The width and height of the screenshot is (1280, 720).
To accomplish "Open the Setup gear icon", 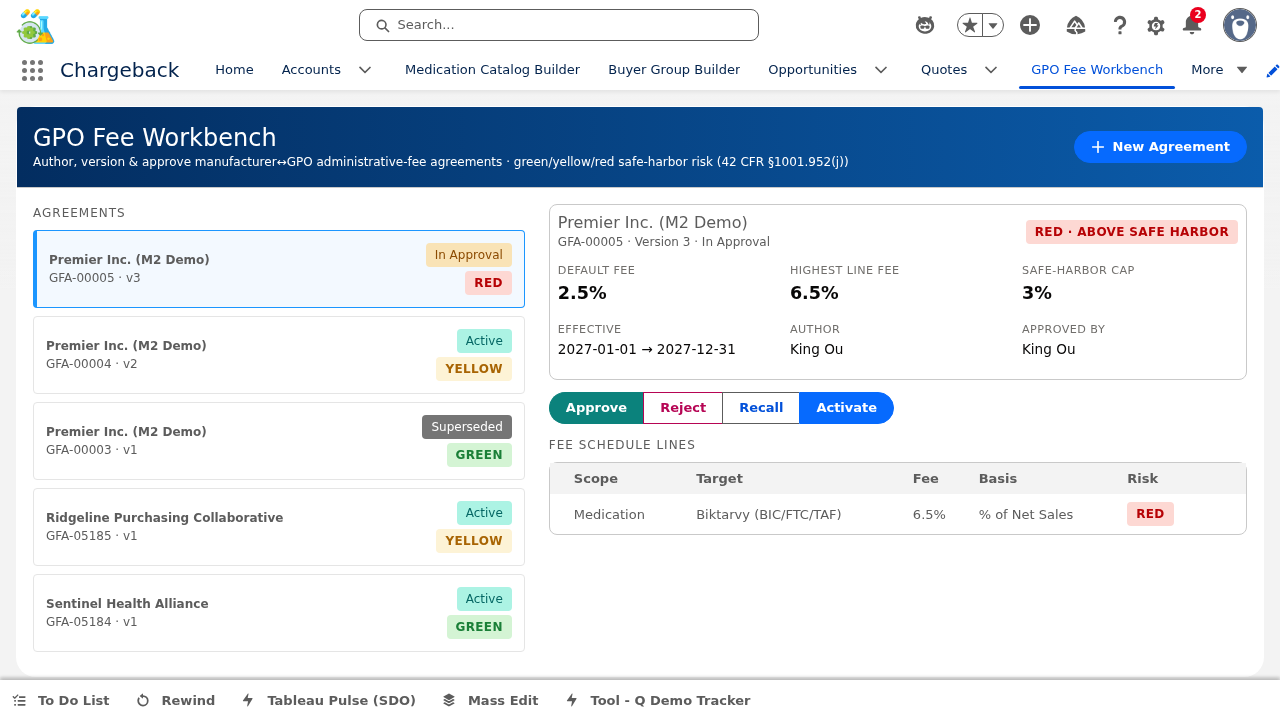I will (x=1156, y=25).
